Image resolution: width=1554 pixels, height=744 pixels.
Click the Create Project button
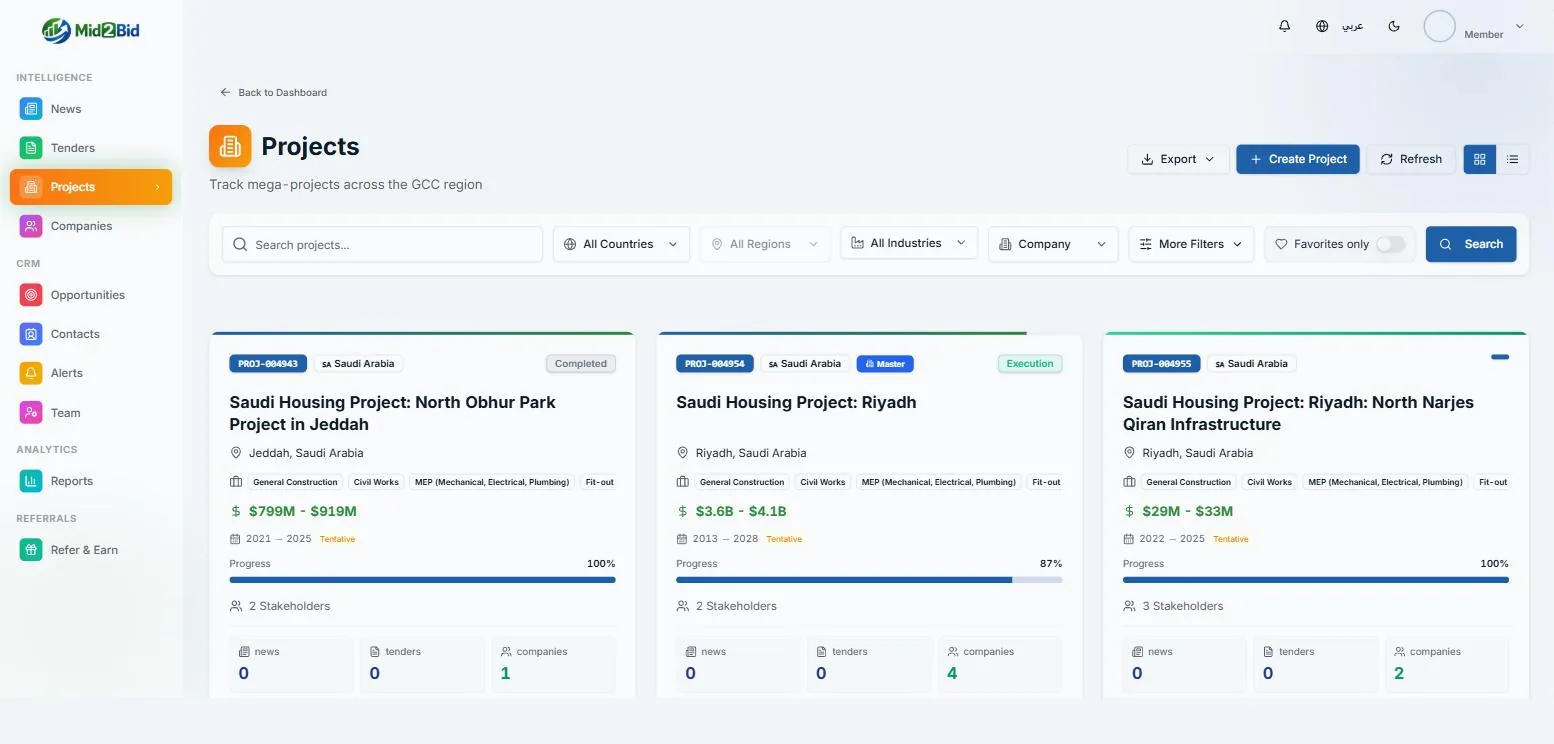pyautogui.click(x=1298, y=159)
